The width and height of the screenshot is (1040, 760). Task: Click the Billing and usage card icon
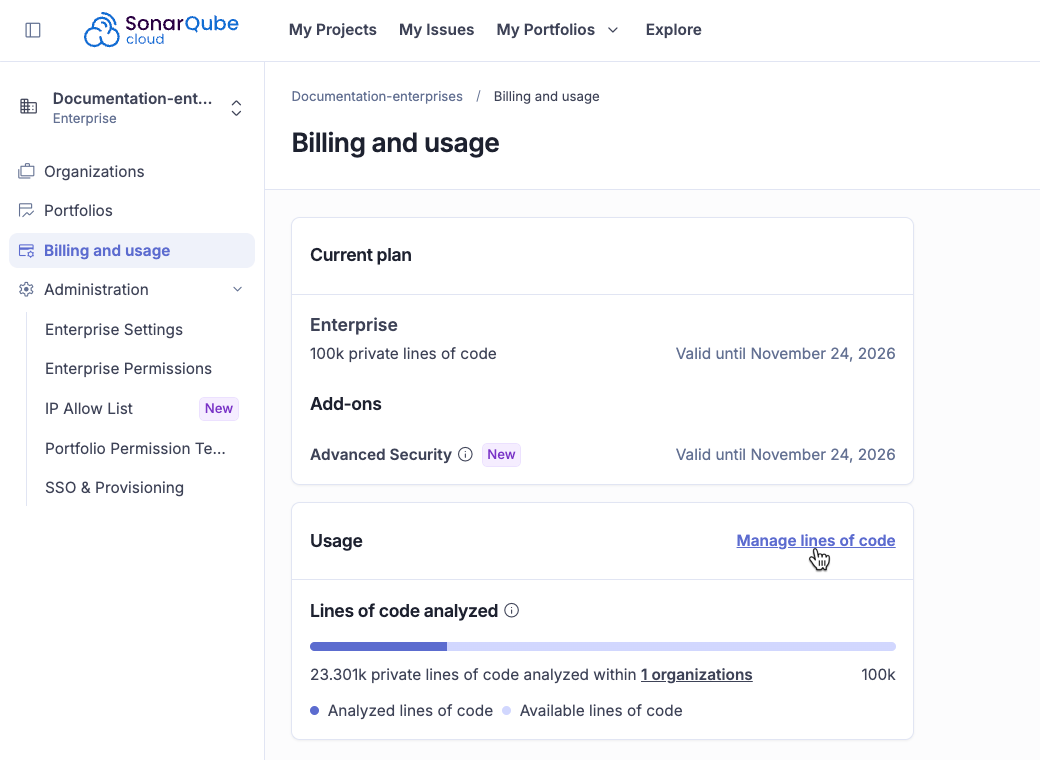click(27, 251)
